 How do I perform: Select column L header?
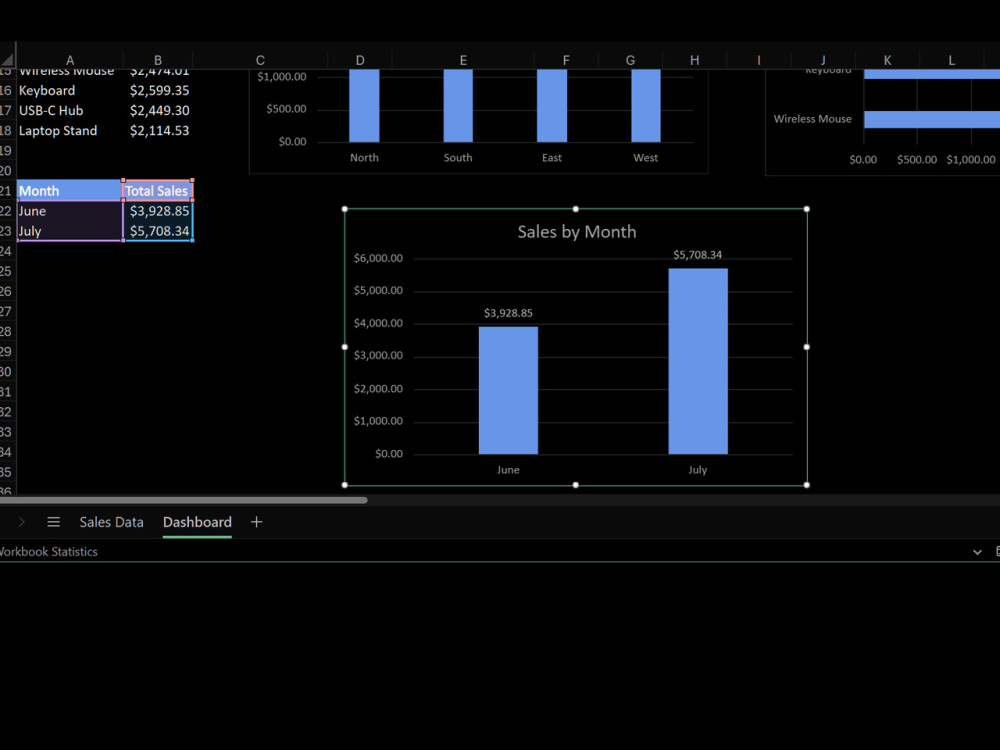tap(952, 60)
